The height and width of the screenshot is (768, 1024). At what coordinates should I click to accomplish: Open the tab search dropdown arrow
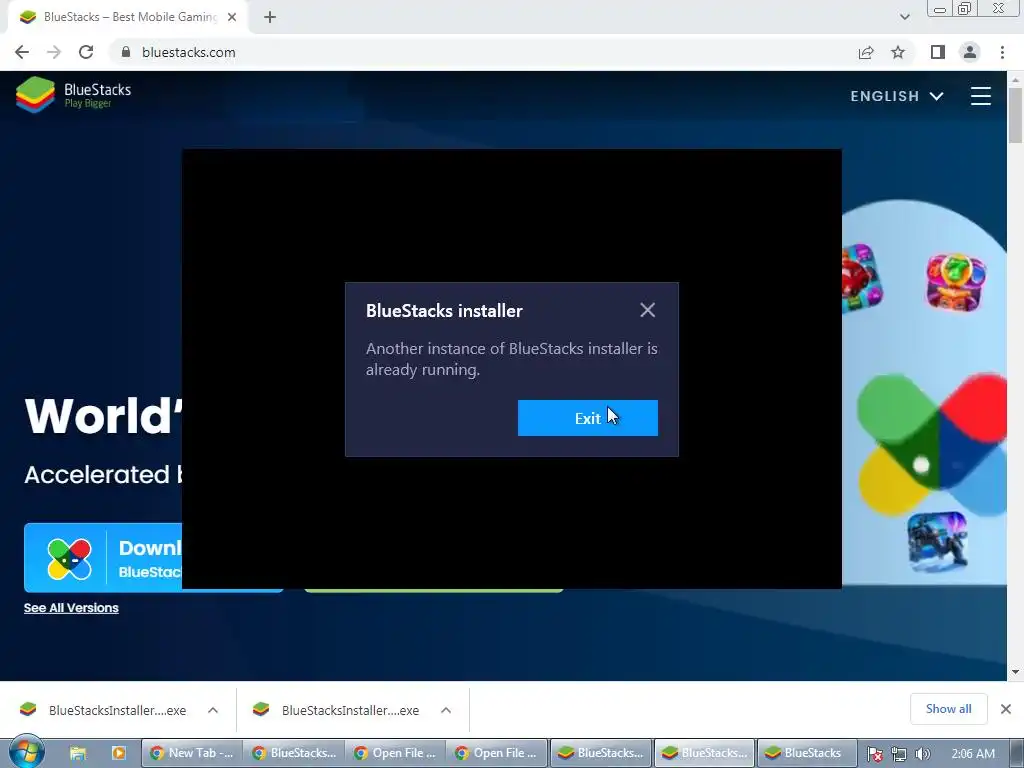(x=904, y=17)
